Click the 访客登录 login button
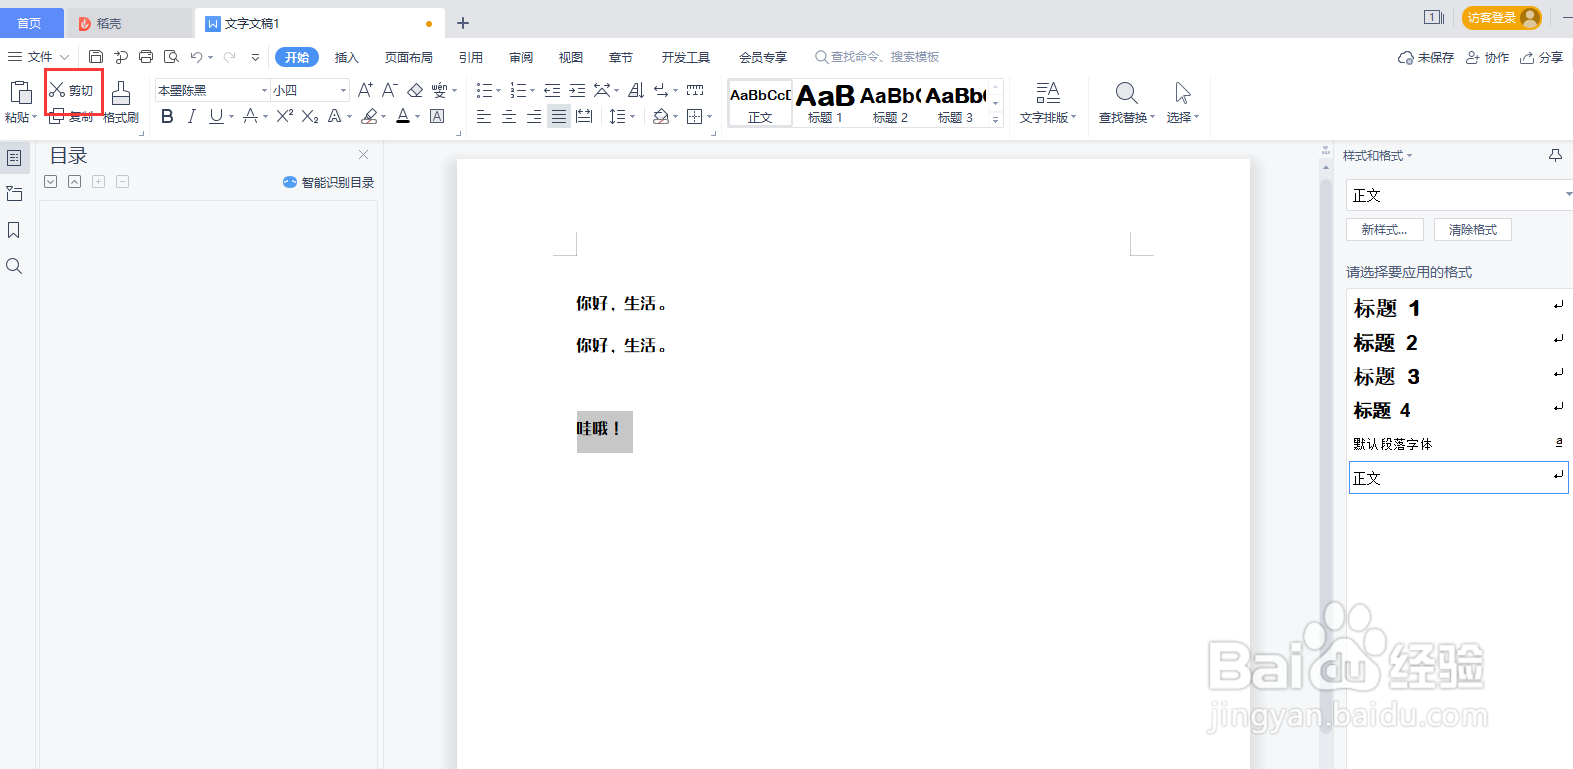The image size is (1573, 769). tap(1501, 18)
